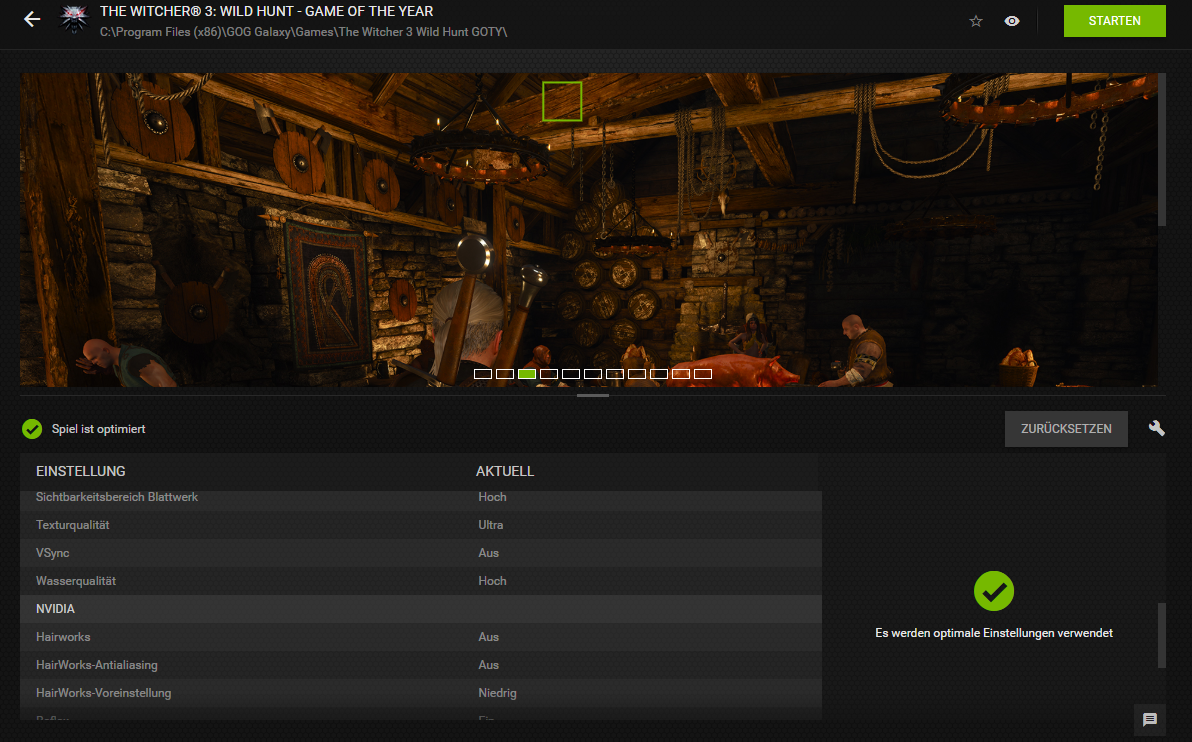Collapse the screenshot using the handle below it
This screenshot has height=742, width=1192.
coord(592,396)
